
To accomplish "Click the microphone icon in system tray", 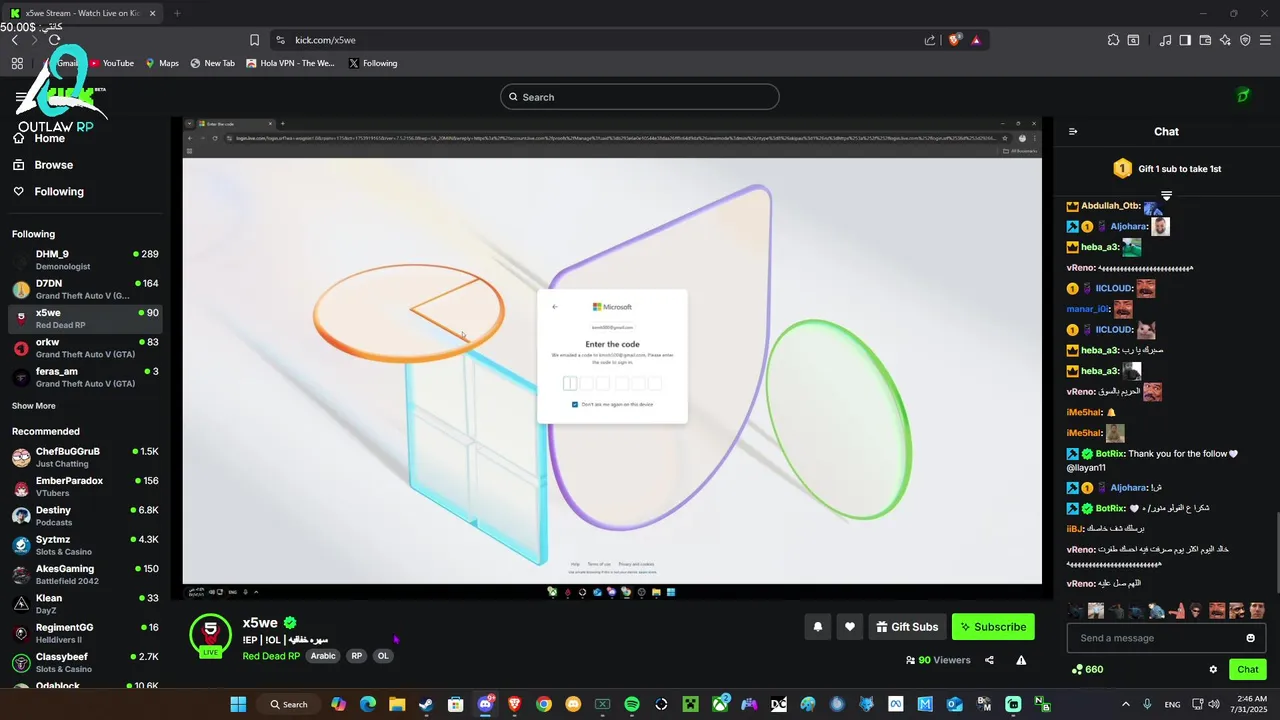I will [x=1147, y=704].
